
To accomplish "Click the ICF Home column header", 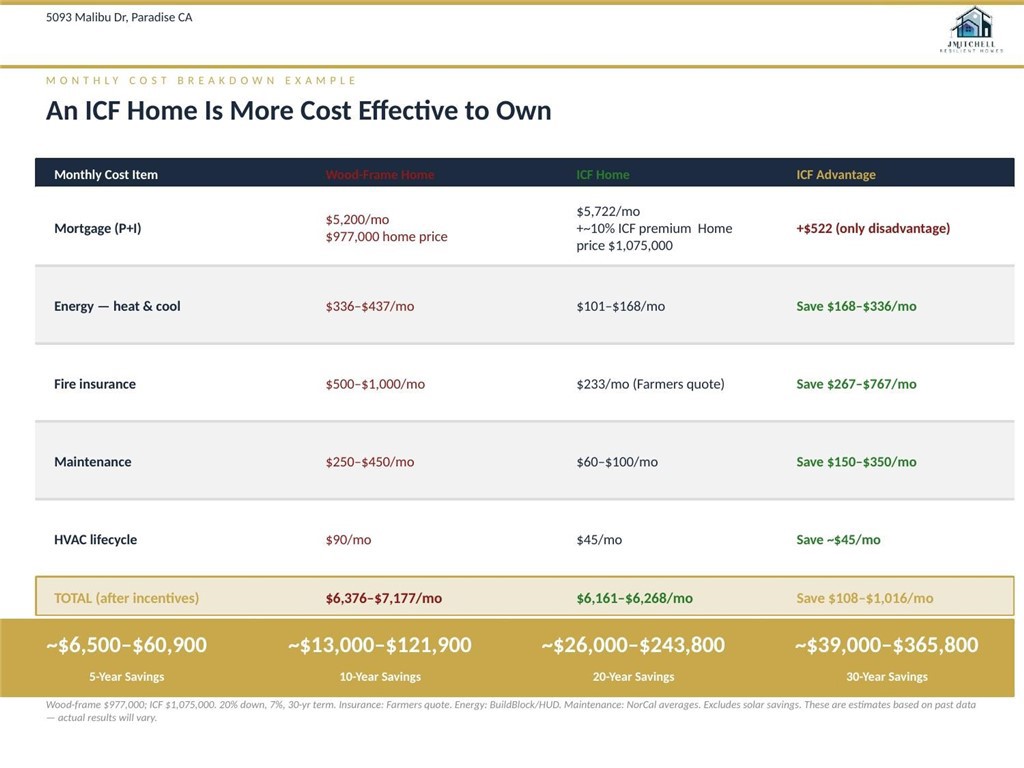I will [602, 175].
